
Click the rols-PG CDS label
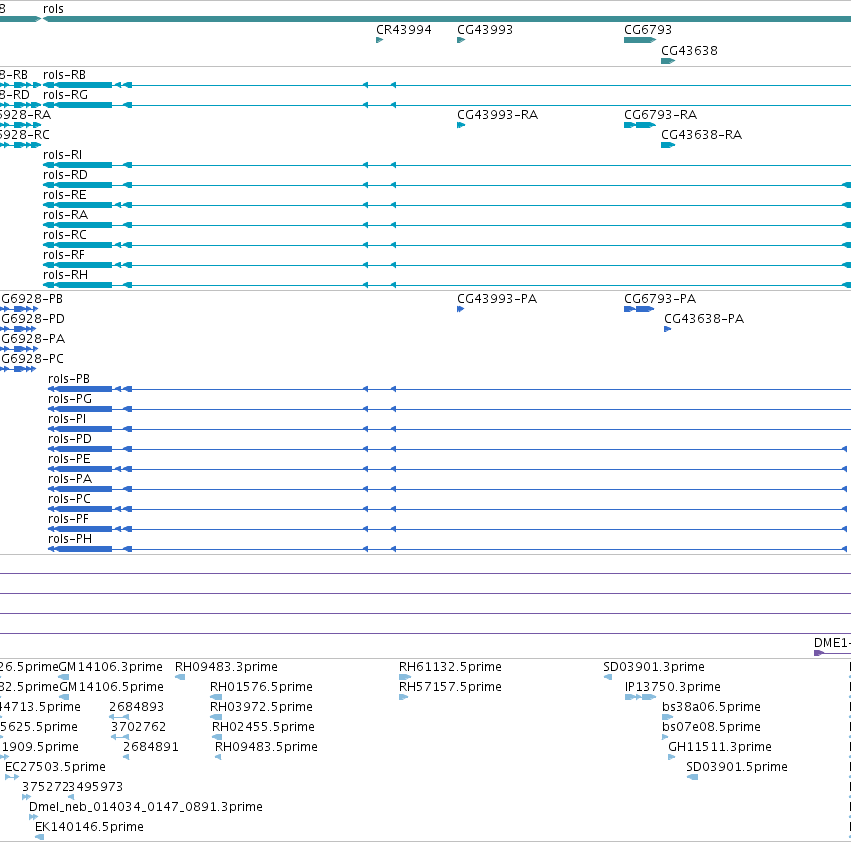pos(69,399)
